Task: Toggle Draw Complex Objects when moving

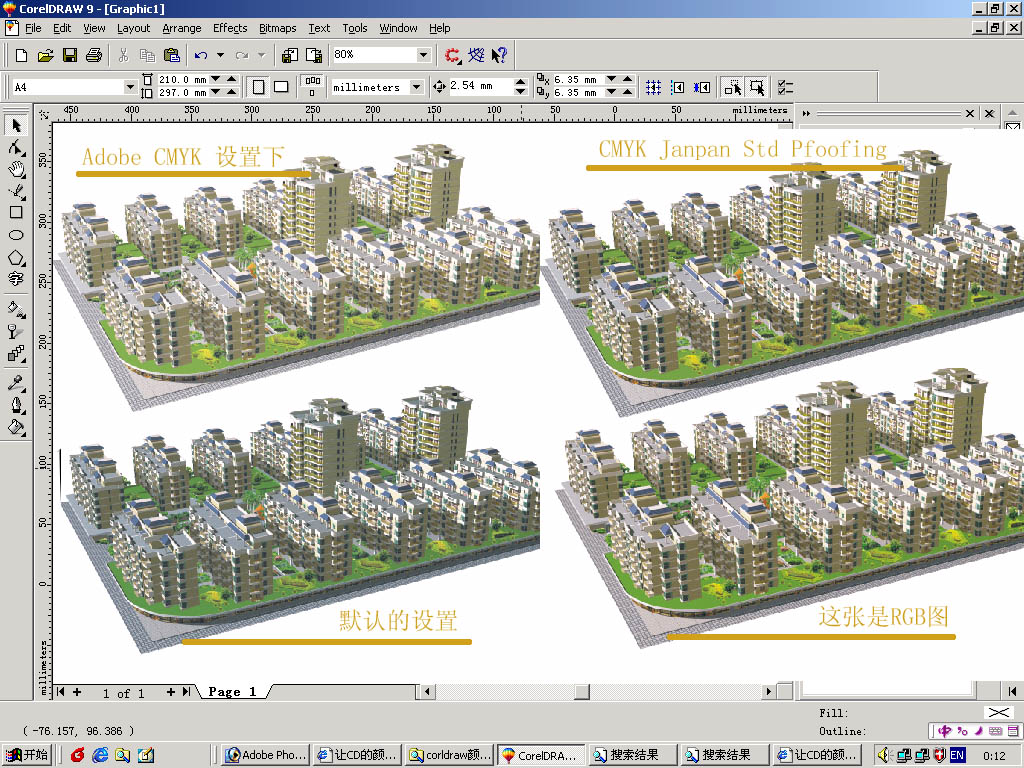Action: tap(733, 87)
